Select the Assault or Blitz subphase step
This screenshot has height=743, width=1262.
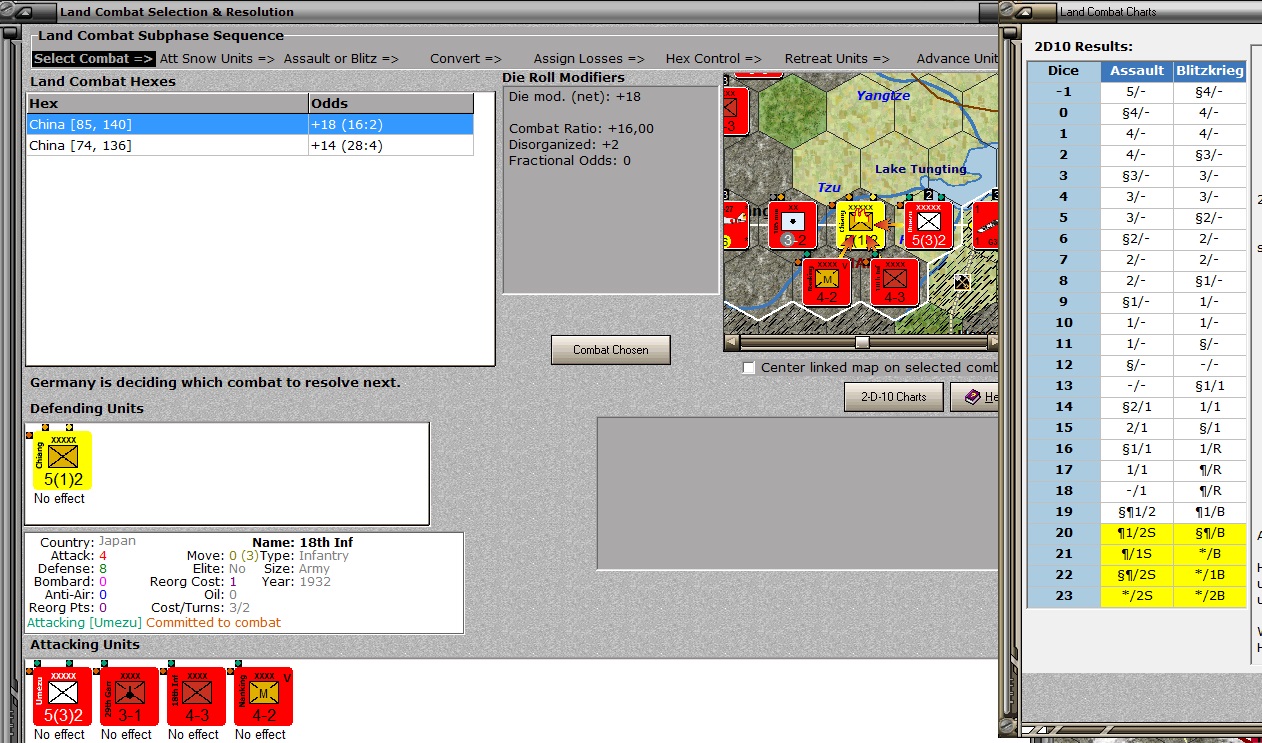click(x=341, y=59)
